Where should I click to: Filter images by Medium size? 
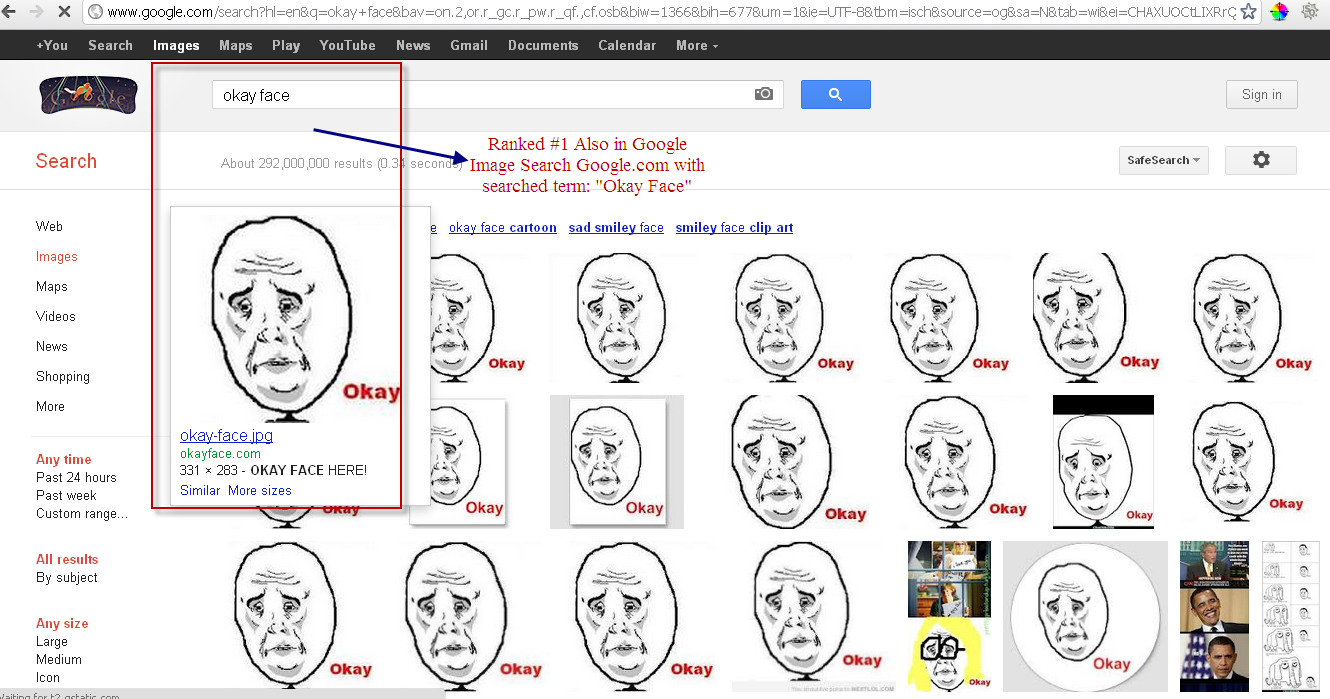click(x=59, y=659)
